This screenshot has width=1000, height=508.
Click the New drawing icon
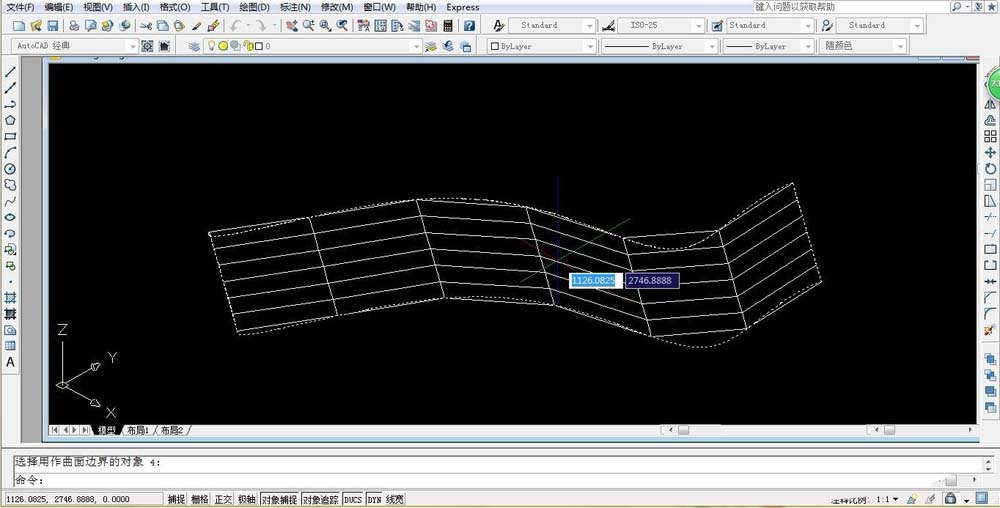pos(19,25)
